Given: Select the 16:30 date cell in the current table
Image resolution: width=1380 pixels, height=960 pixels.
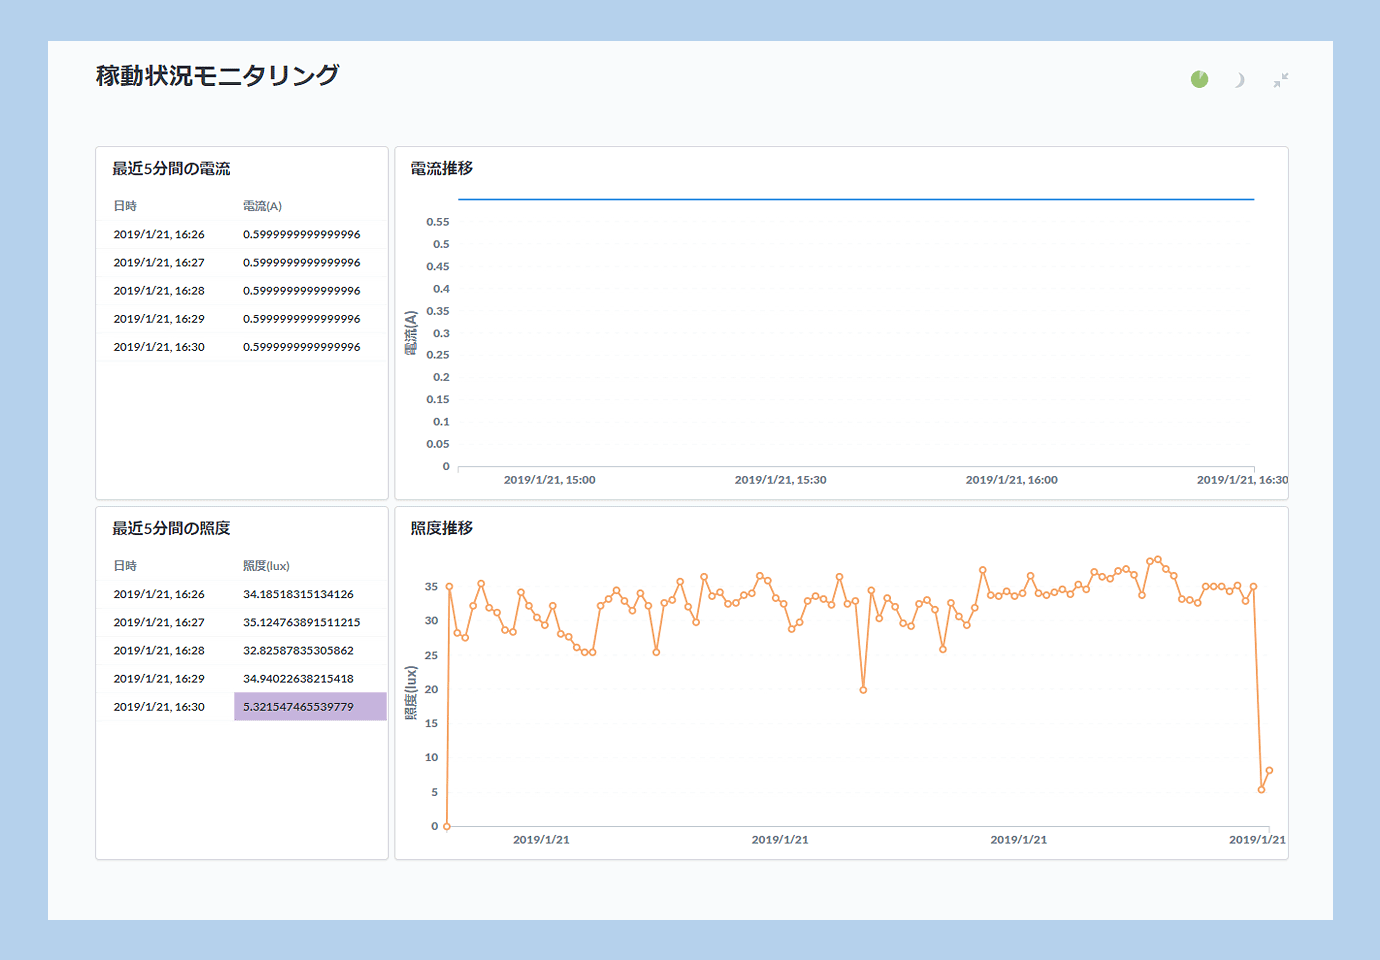Looking at the screenshot, I should tap(159, 346).
